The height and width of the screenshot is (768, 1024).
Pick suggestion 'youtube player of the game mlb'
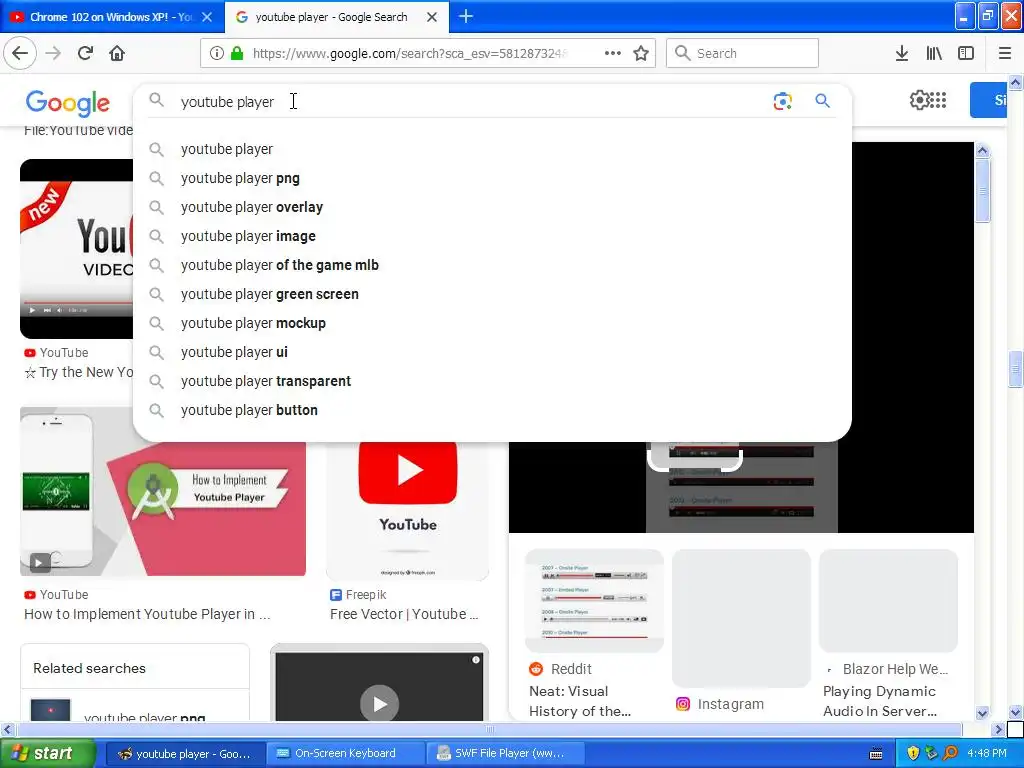point(492,265)
